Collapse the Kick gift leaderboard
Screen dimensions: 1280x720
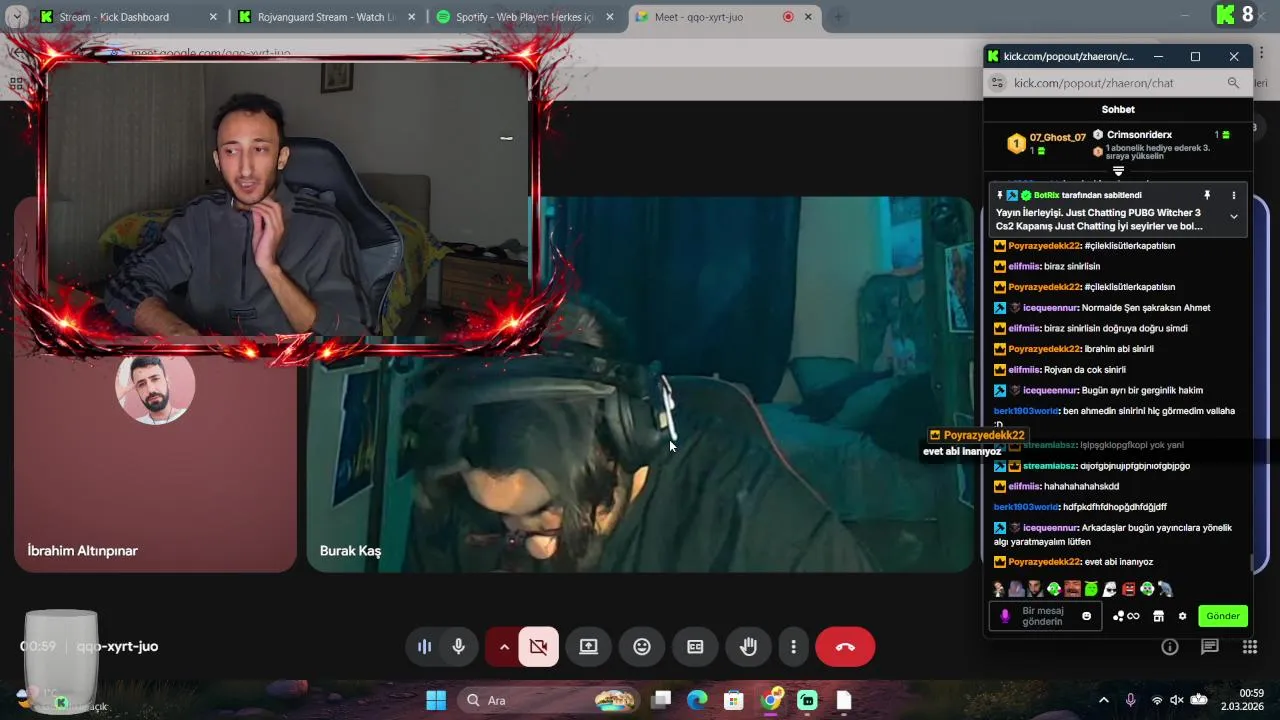click(x=1118, y=172)
